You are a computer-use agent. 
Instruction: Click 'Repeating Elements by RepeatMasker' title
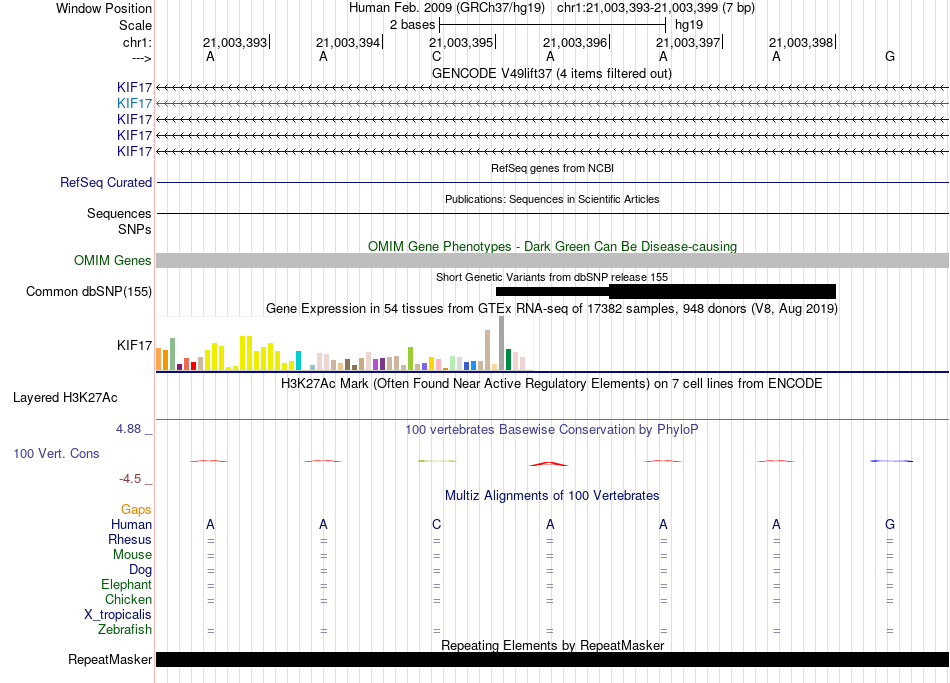click(x=552, y=645)
